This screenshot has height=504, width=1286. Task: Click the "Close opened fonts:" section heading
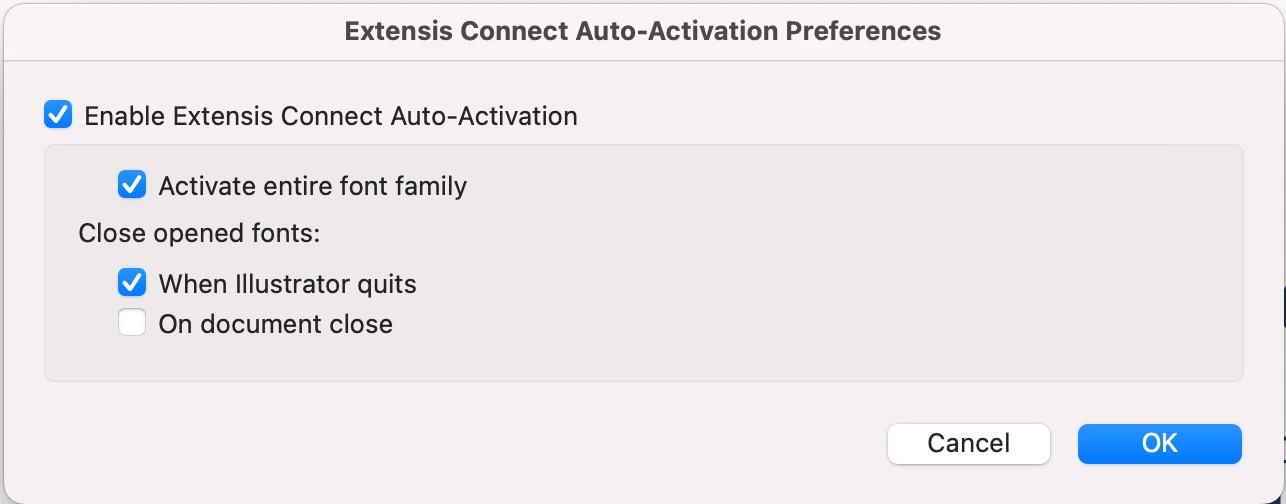coord(199,234)
